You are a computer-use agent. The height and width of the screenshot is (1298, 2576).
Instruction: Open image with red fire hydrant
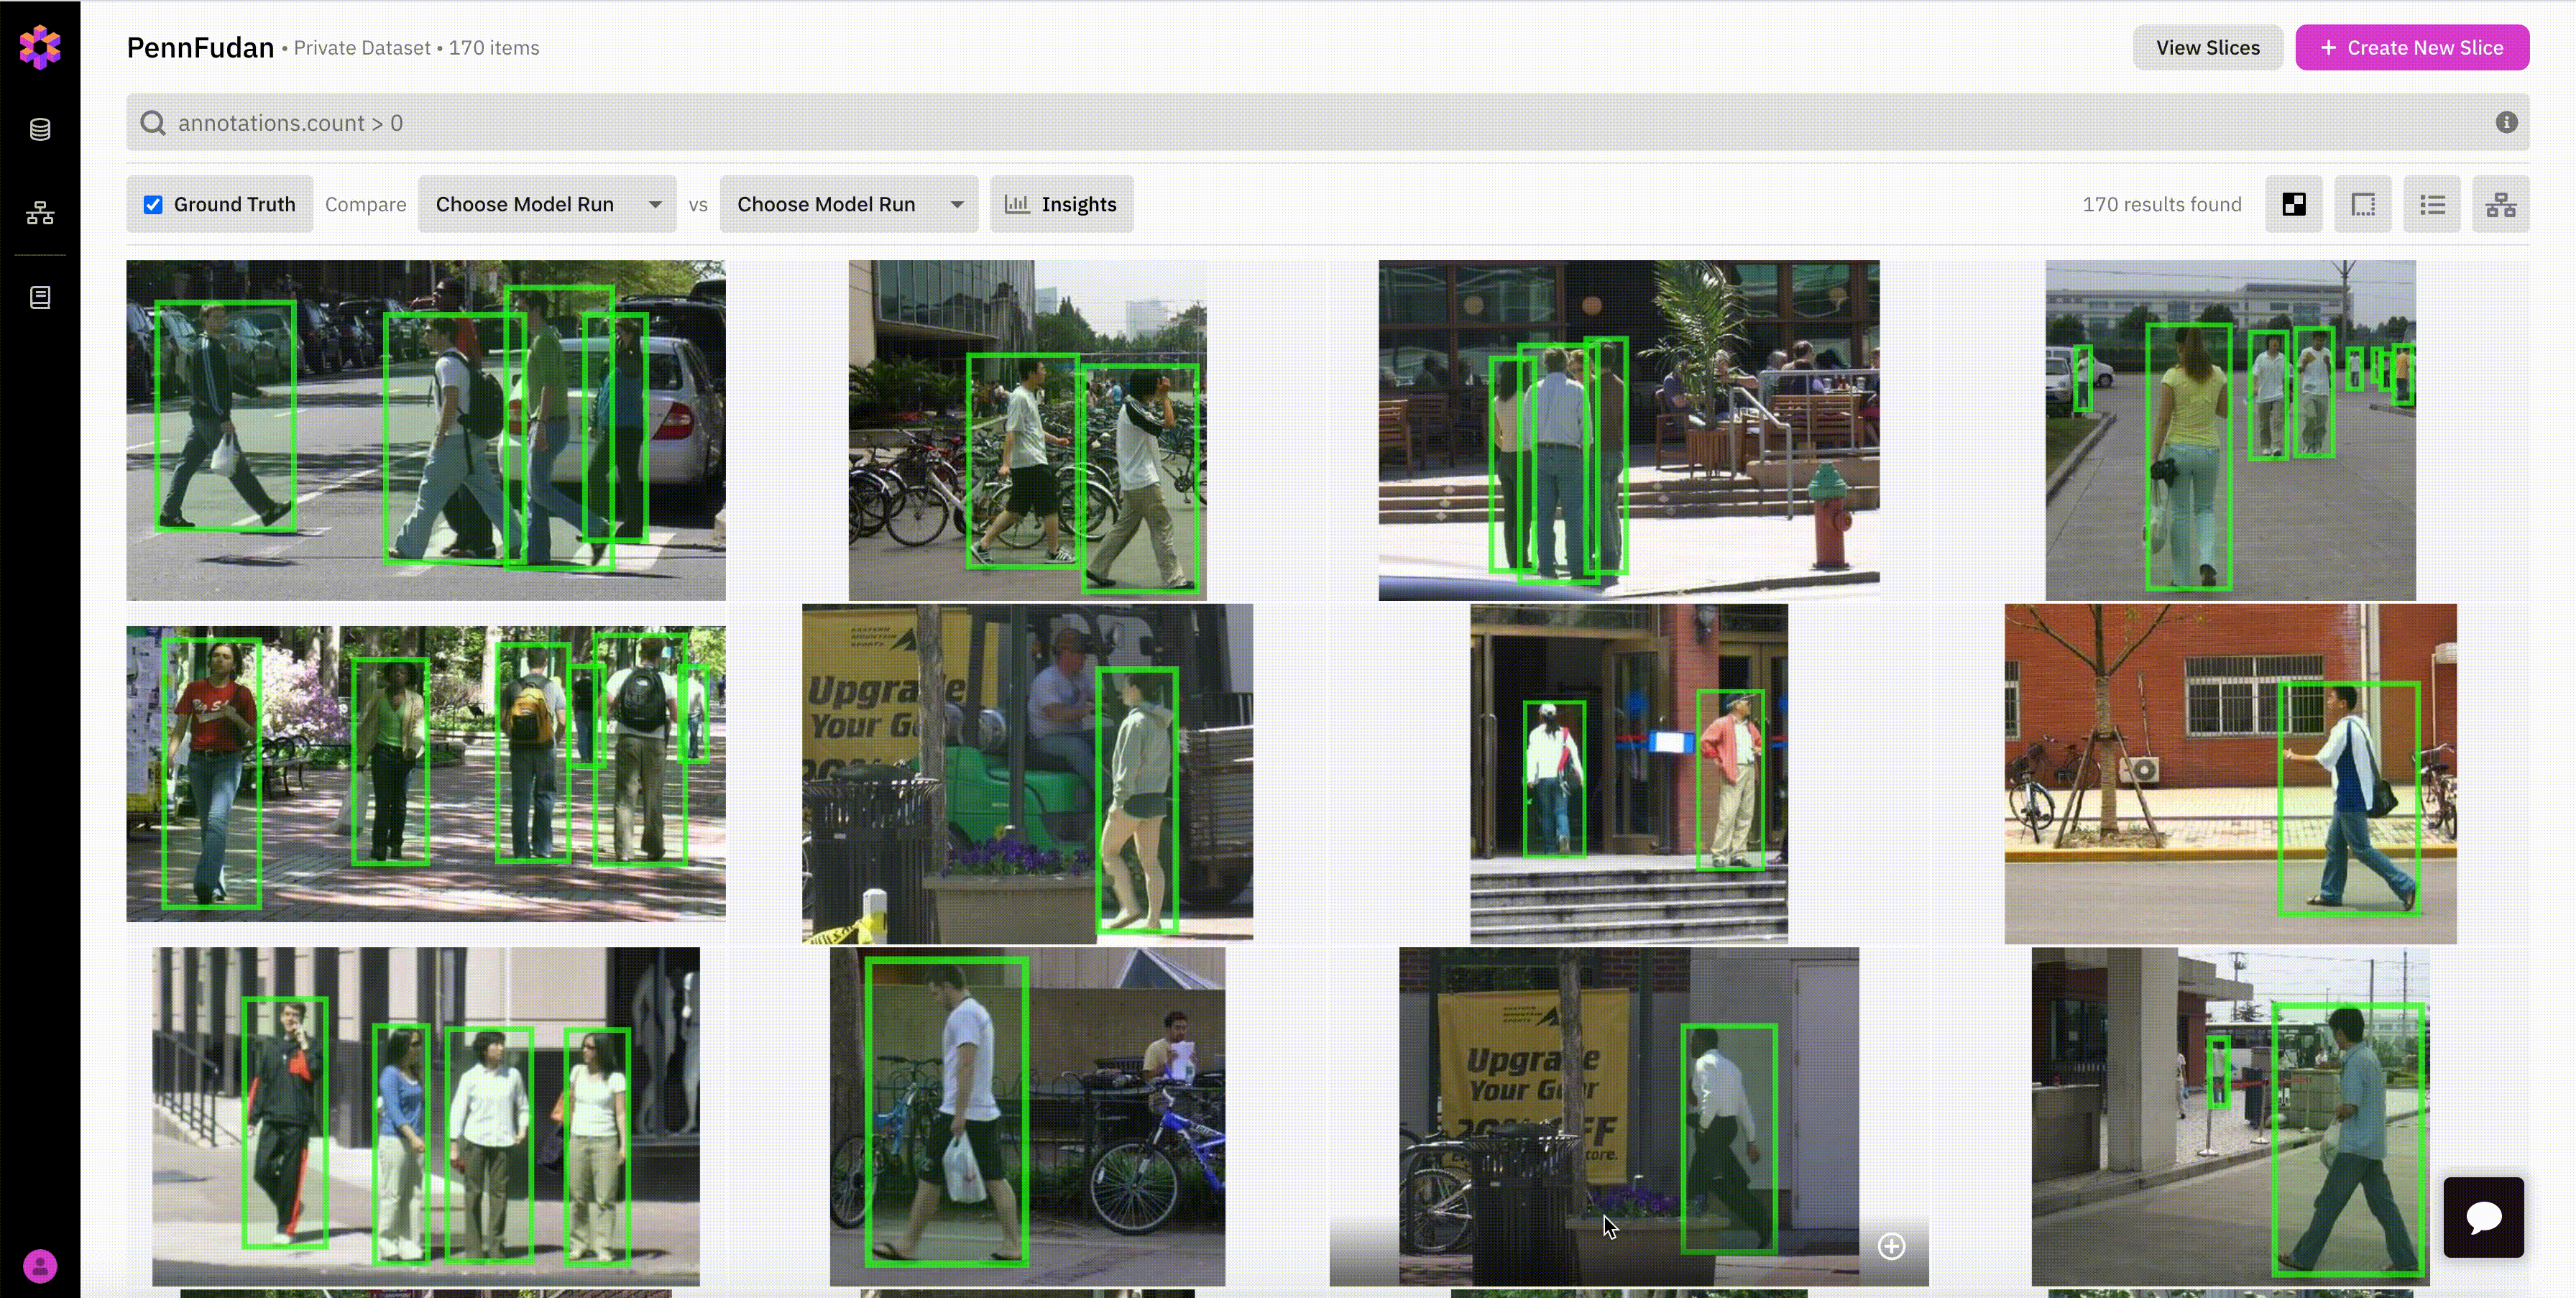1629,430
